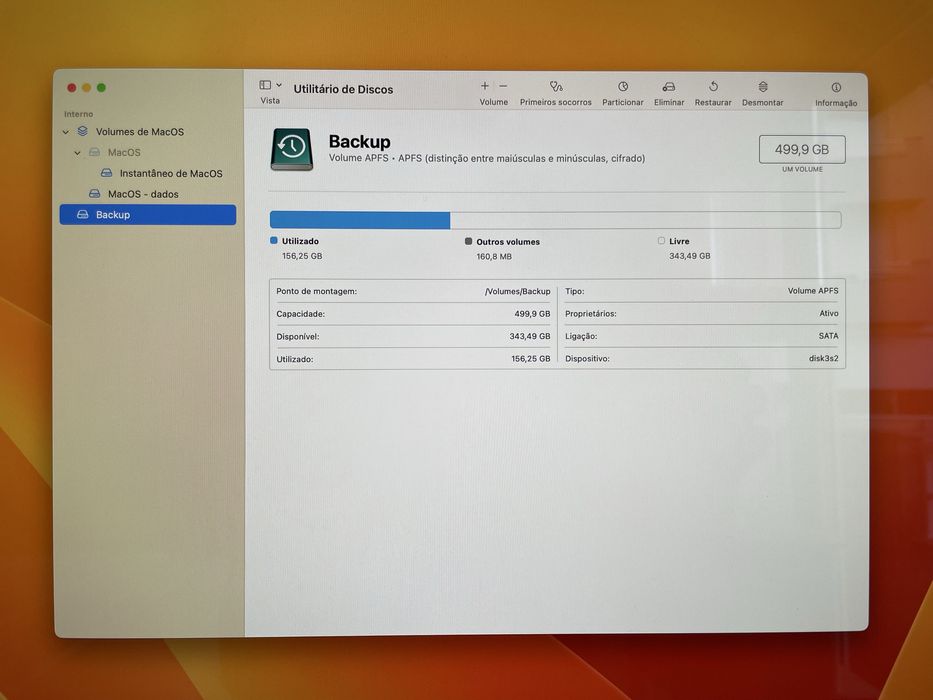Viewport: 933px width, 700px height.
Task: Click the Dispositivo disk3s2 value
Action: (824, 358)
